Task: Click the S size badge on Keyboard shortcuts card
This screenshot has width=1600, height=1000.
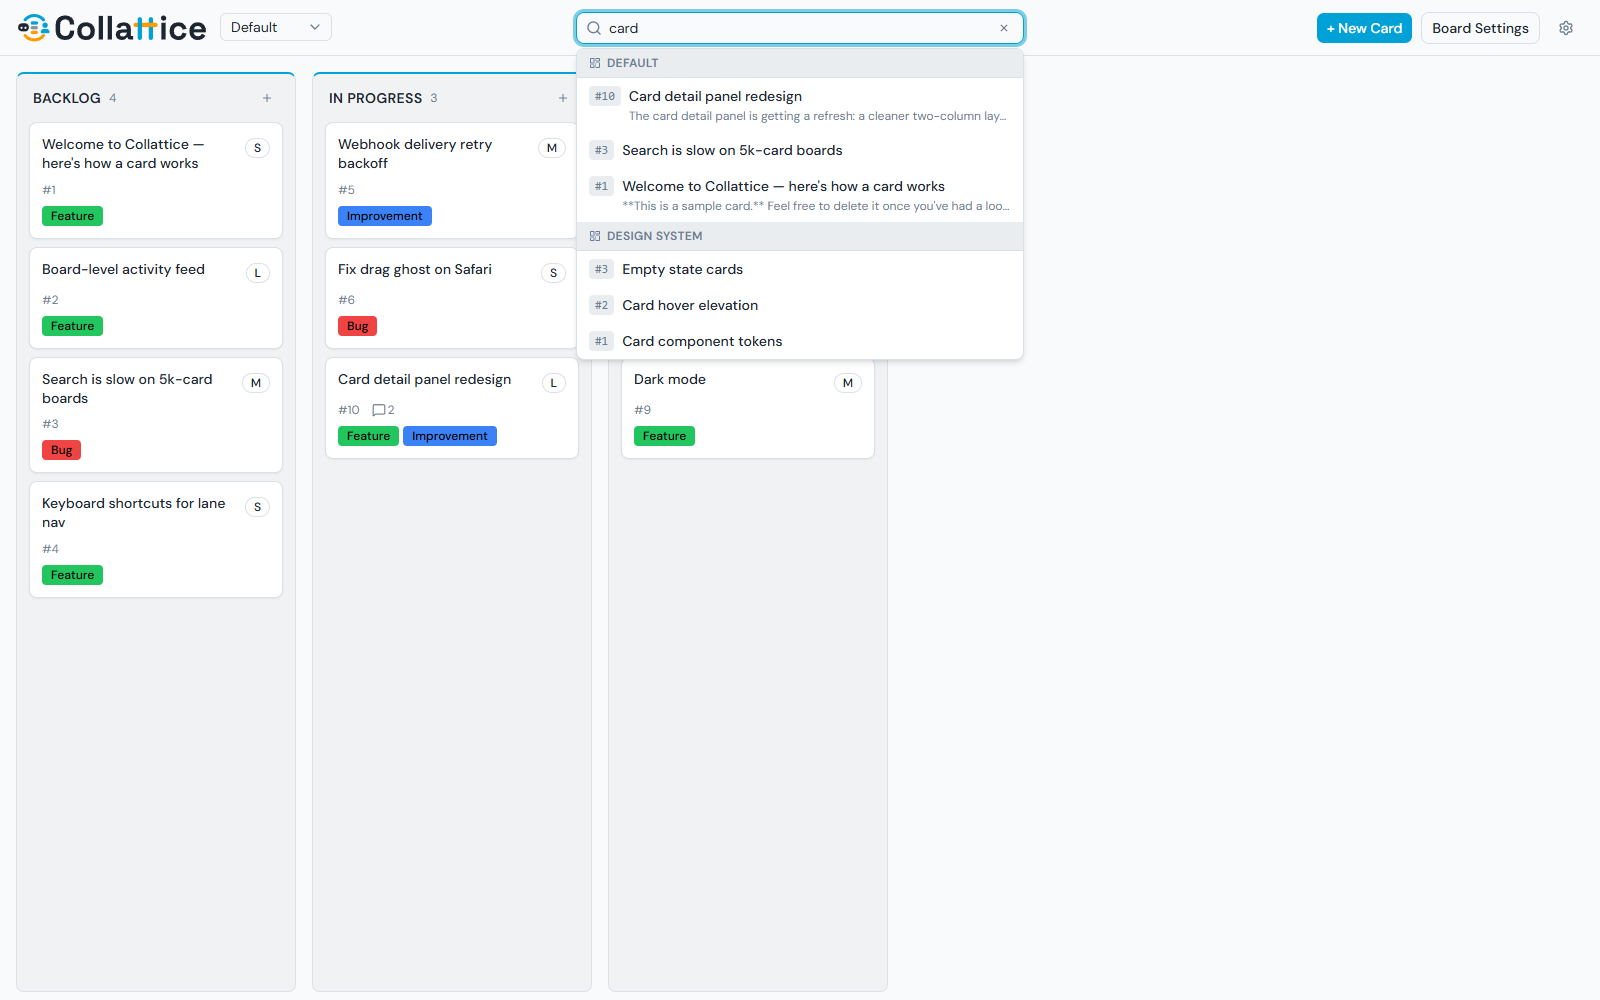Action: tap(257, 507)
